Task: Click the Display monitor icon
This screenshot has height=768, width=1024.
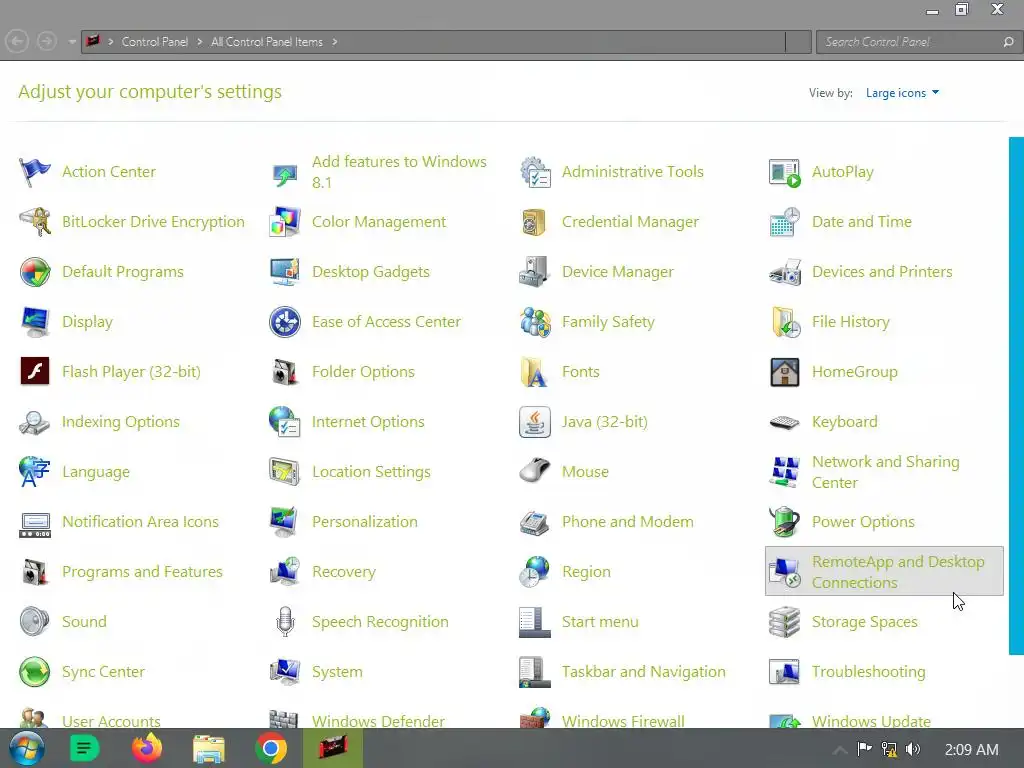Action: pyautogui.click(x=35, y=322)
